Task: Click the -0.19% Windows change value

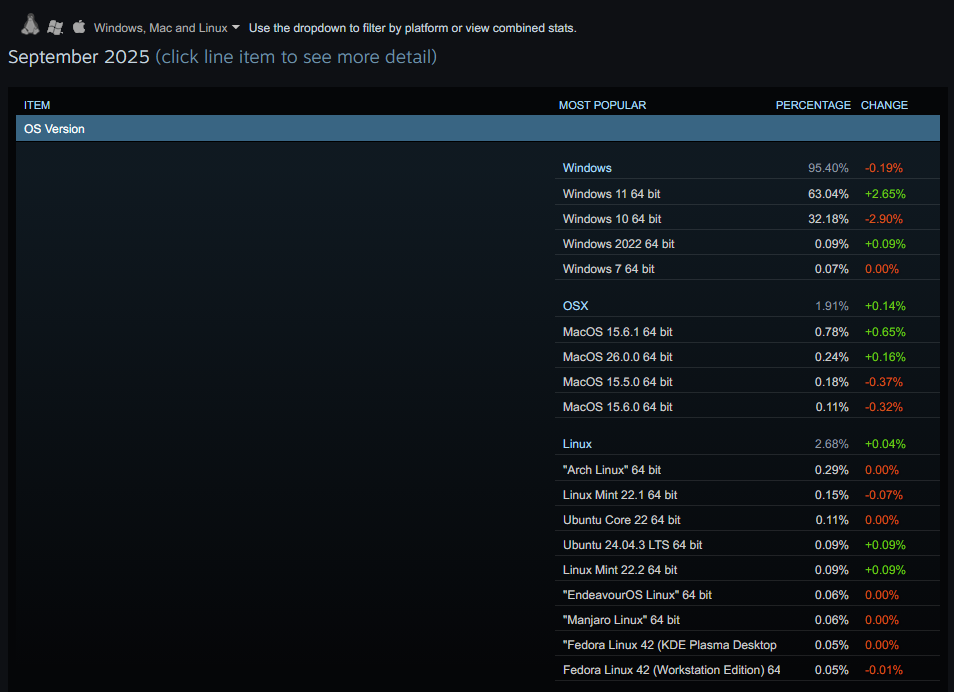Action: pos(883,168)
